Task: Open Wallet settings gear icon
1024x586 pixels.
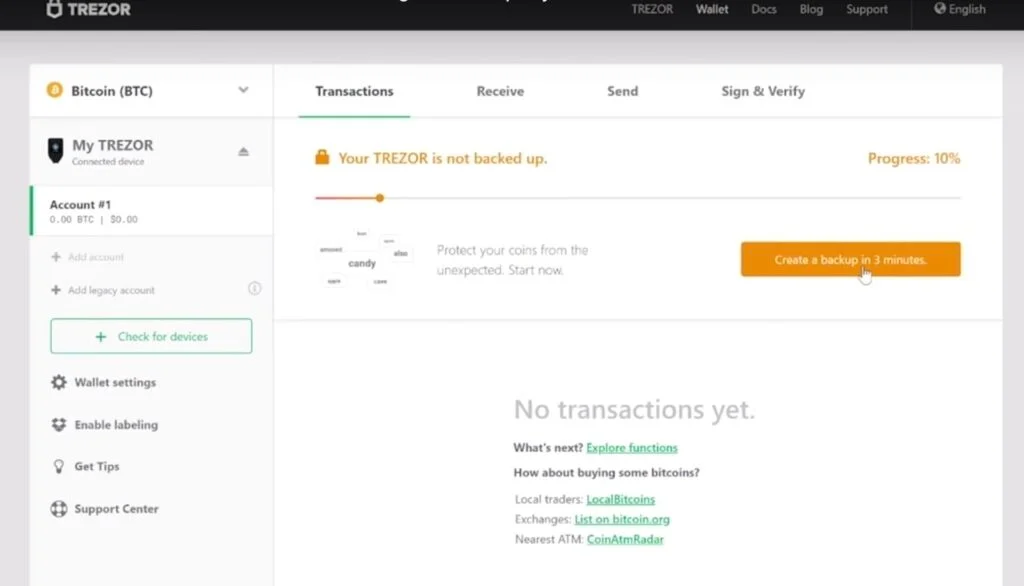Action: point(59,382)
